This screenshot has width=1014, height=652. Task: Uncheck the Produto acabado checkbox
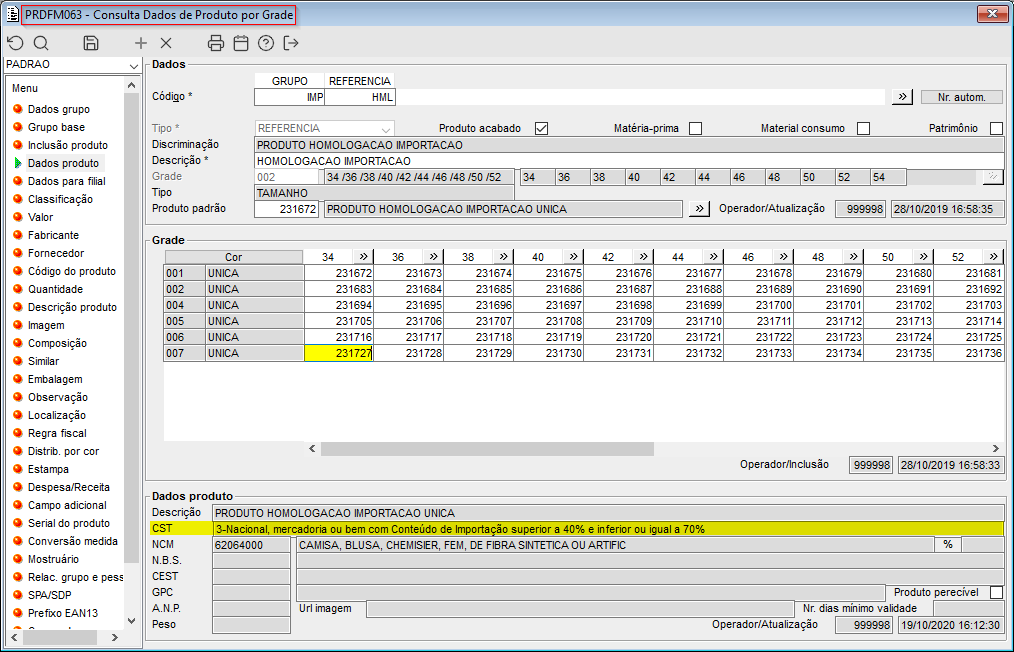pos(542,128)
